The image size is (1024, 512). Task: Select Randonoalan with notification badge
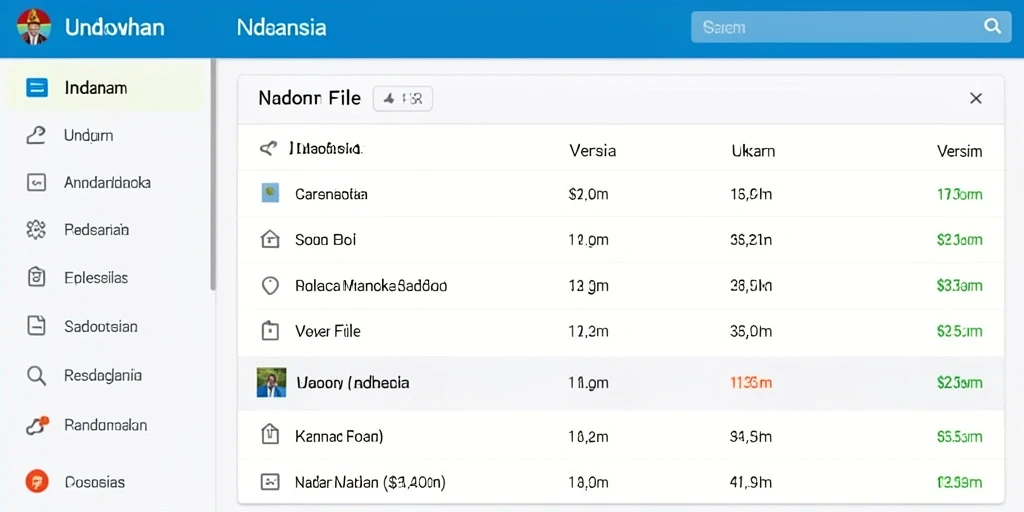click(x=104, y=426)
